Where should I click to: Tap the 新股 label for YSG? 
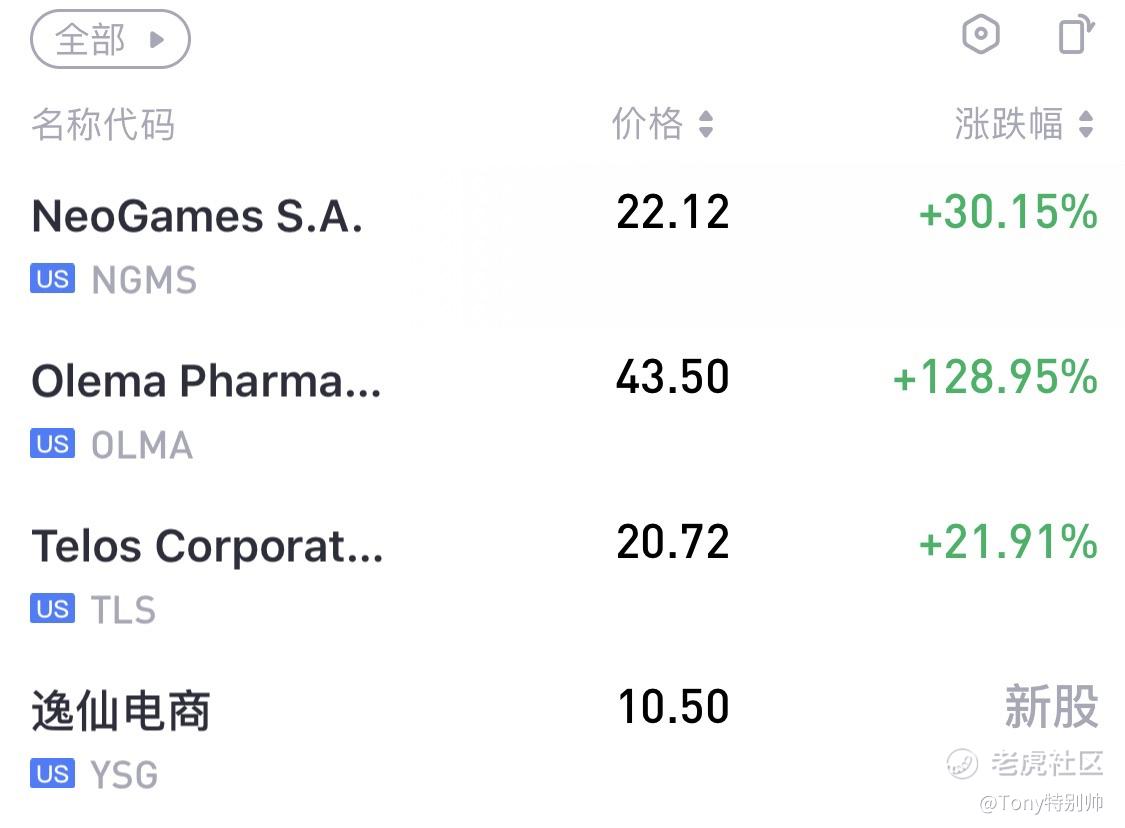(1051, 707)
